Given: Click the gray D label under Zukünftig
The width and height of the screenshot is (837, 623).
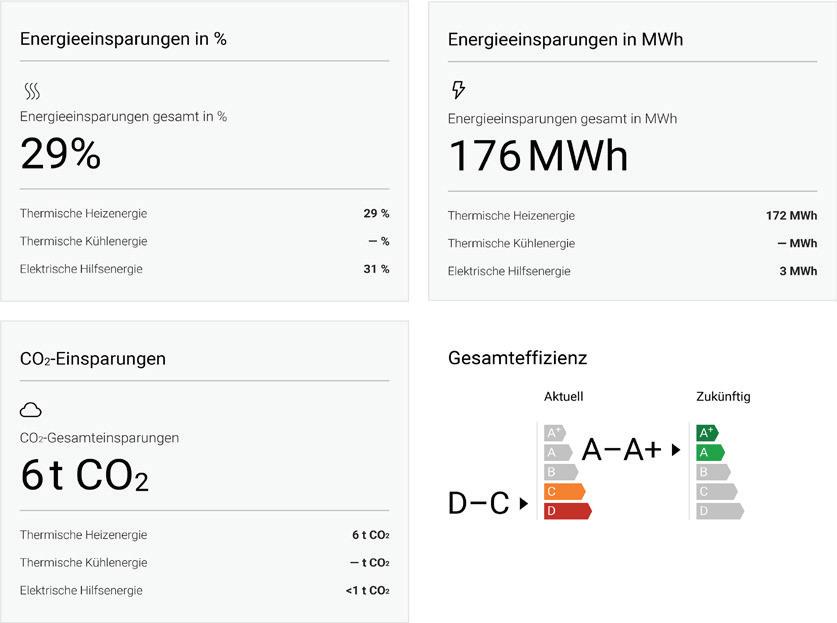Looking at the screenshot, I should click(x=719, y=511).
